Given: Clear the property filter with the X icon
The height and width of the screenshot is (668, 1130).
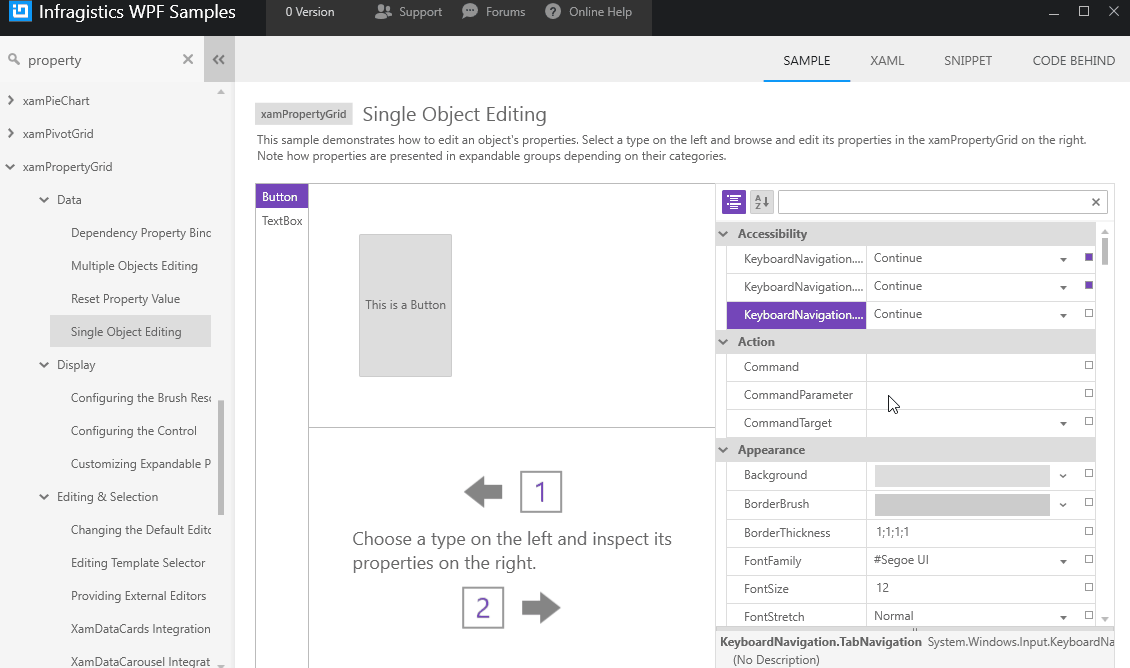Looking at the screenshot, I should click(1095, 201).
